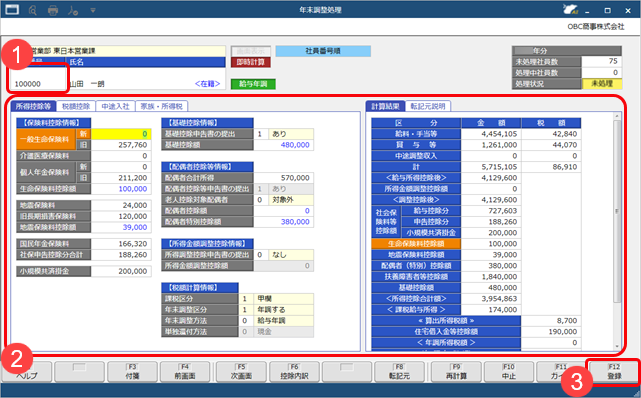Switch to the 税額控除 tab
Screen dimensions: 641x398
(76, 106)
